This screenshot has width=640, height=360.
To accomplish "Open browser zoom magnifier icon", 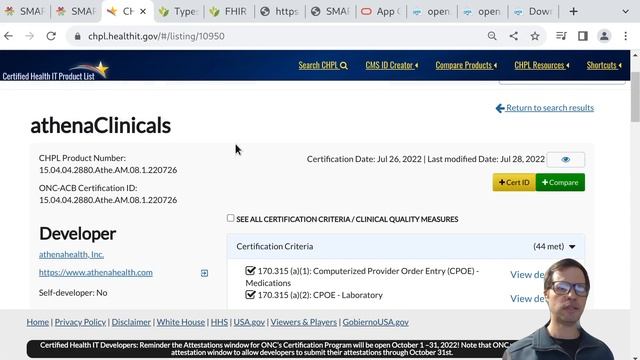I will pyautogui.click(x=492, y=36).
